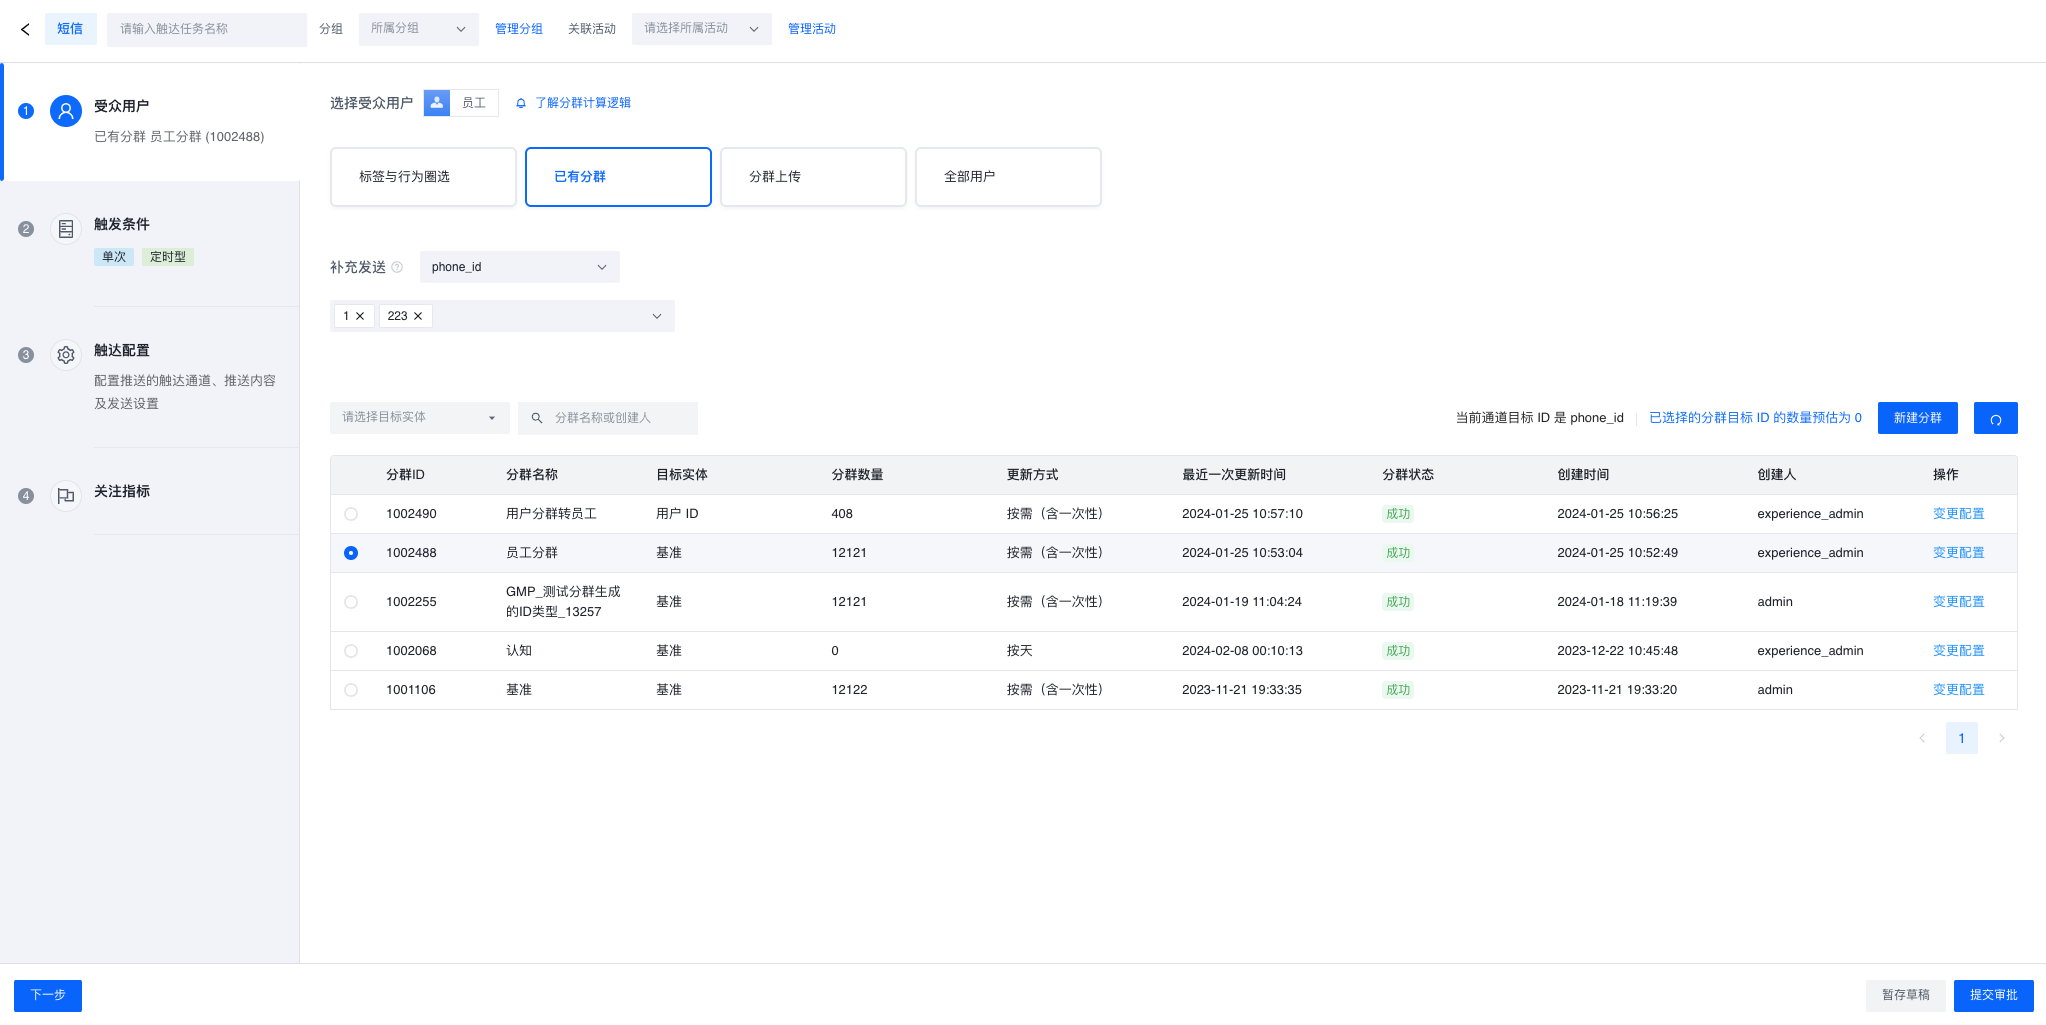The width and height of the screenshot is (2046, 1025).
Task: Click the 新建分群 button
Action: (x=1917, y=418)
